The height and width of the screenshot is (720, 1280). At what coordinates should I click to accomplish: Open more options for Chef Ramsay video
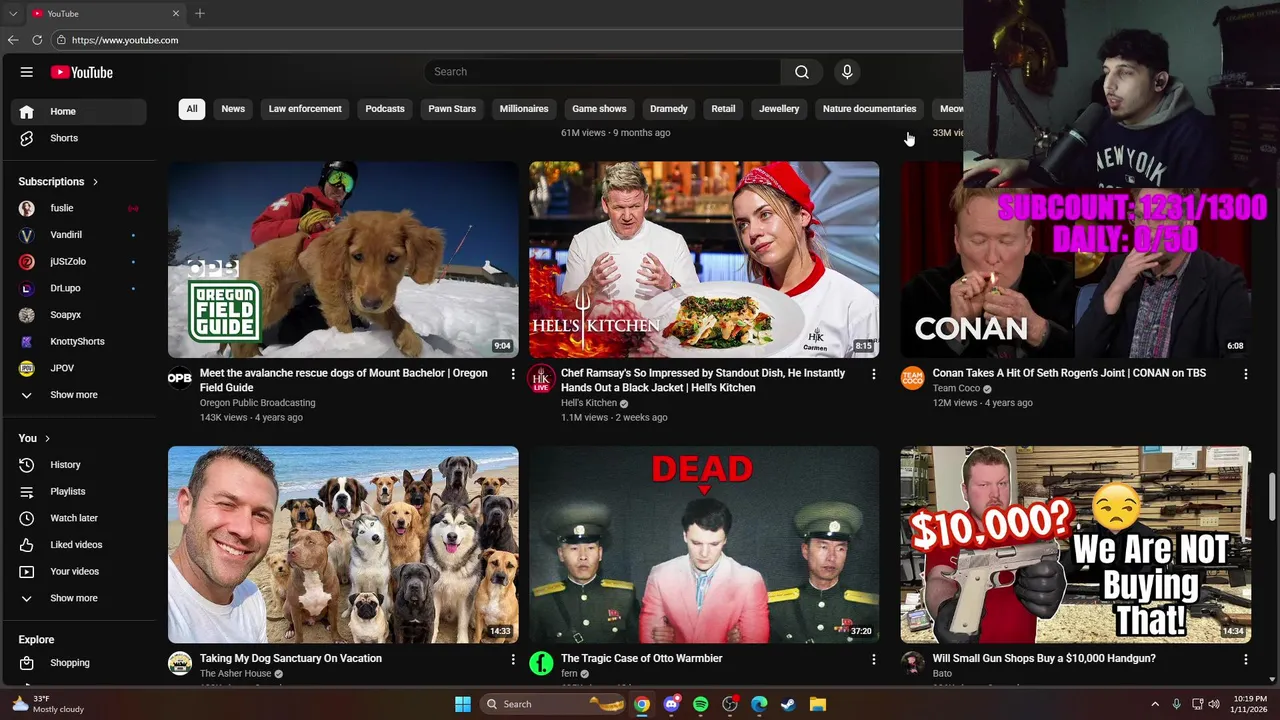(x=873, y=374)
